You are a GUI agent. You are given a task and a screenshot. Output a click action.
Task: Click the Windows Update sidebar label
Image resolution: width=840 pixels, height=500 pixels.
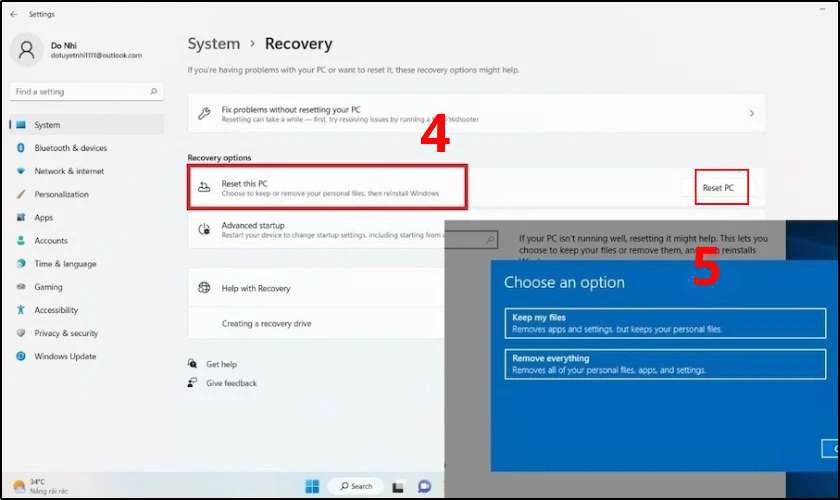65,356
